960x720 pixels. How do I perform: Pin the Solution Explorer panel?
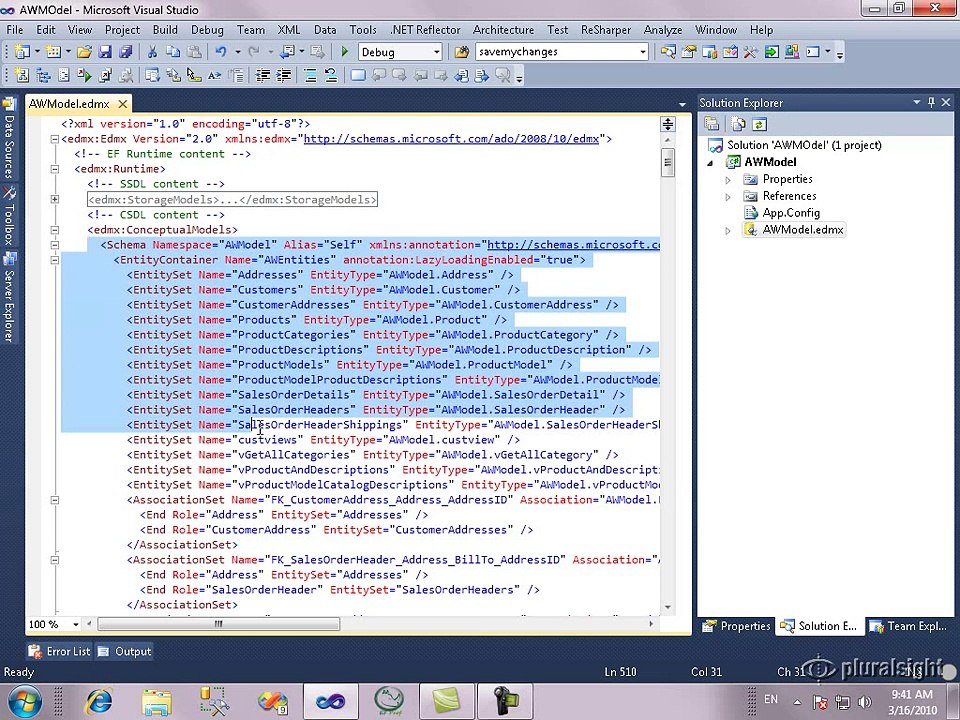click(931, 102)
